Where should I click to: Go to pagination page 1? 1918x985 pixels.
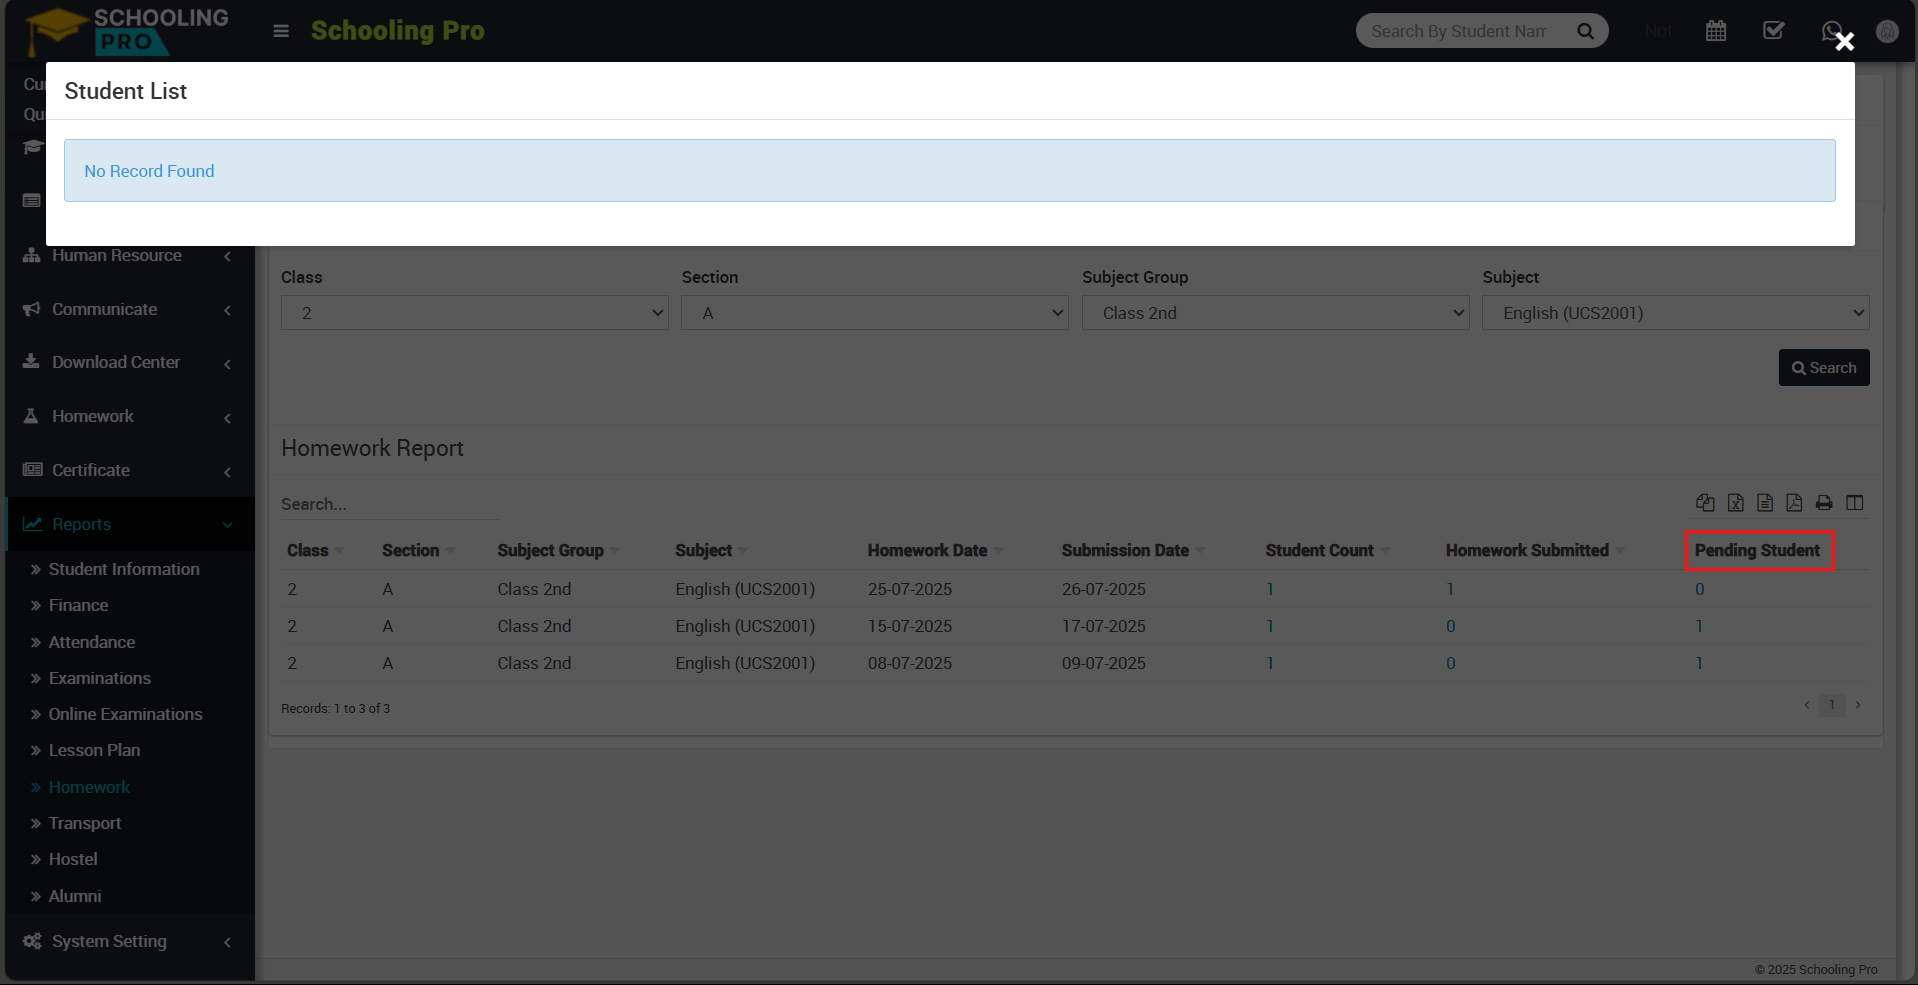[1832, 705]
